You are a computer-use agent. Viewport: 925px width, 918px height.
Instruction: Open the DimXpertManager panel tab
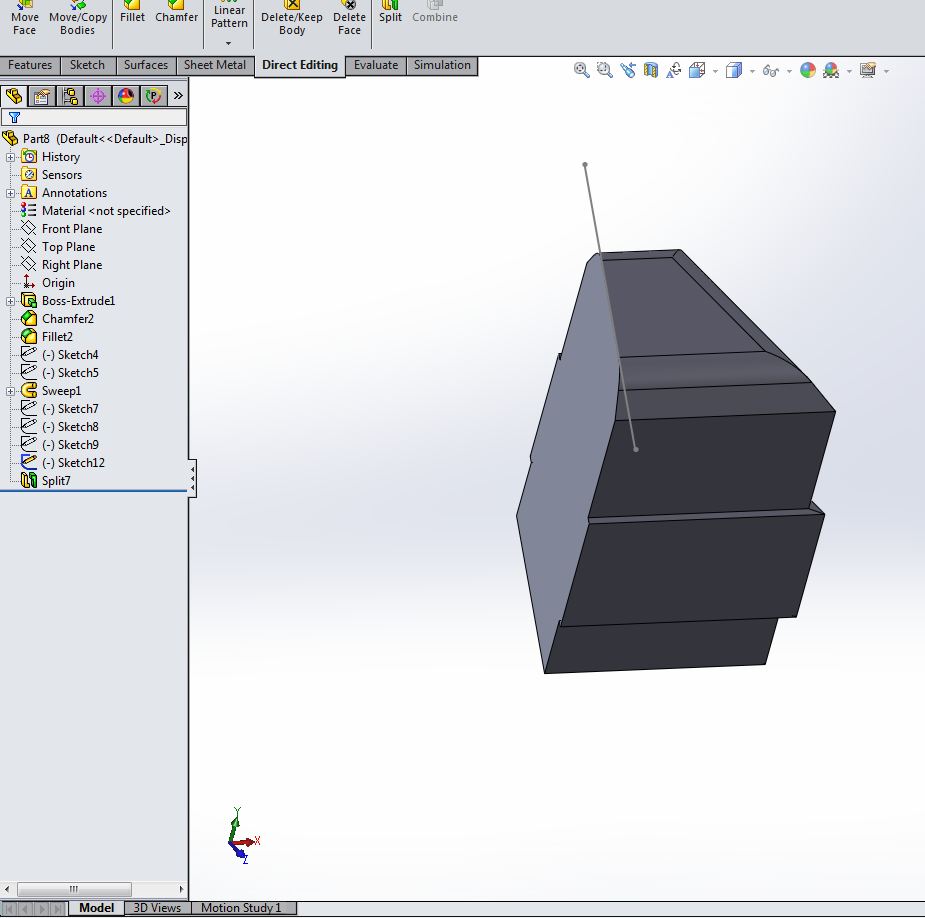pos(97,96)
